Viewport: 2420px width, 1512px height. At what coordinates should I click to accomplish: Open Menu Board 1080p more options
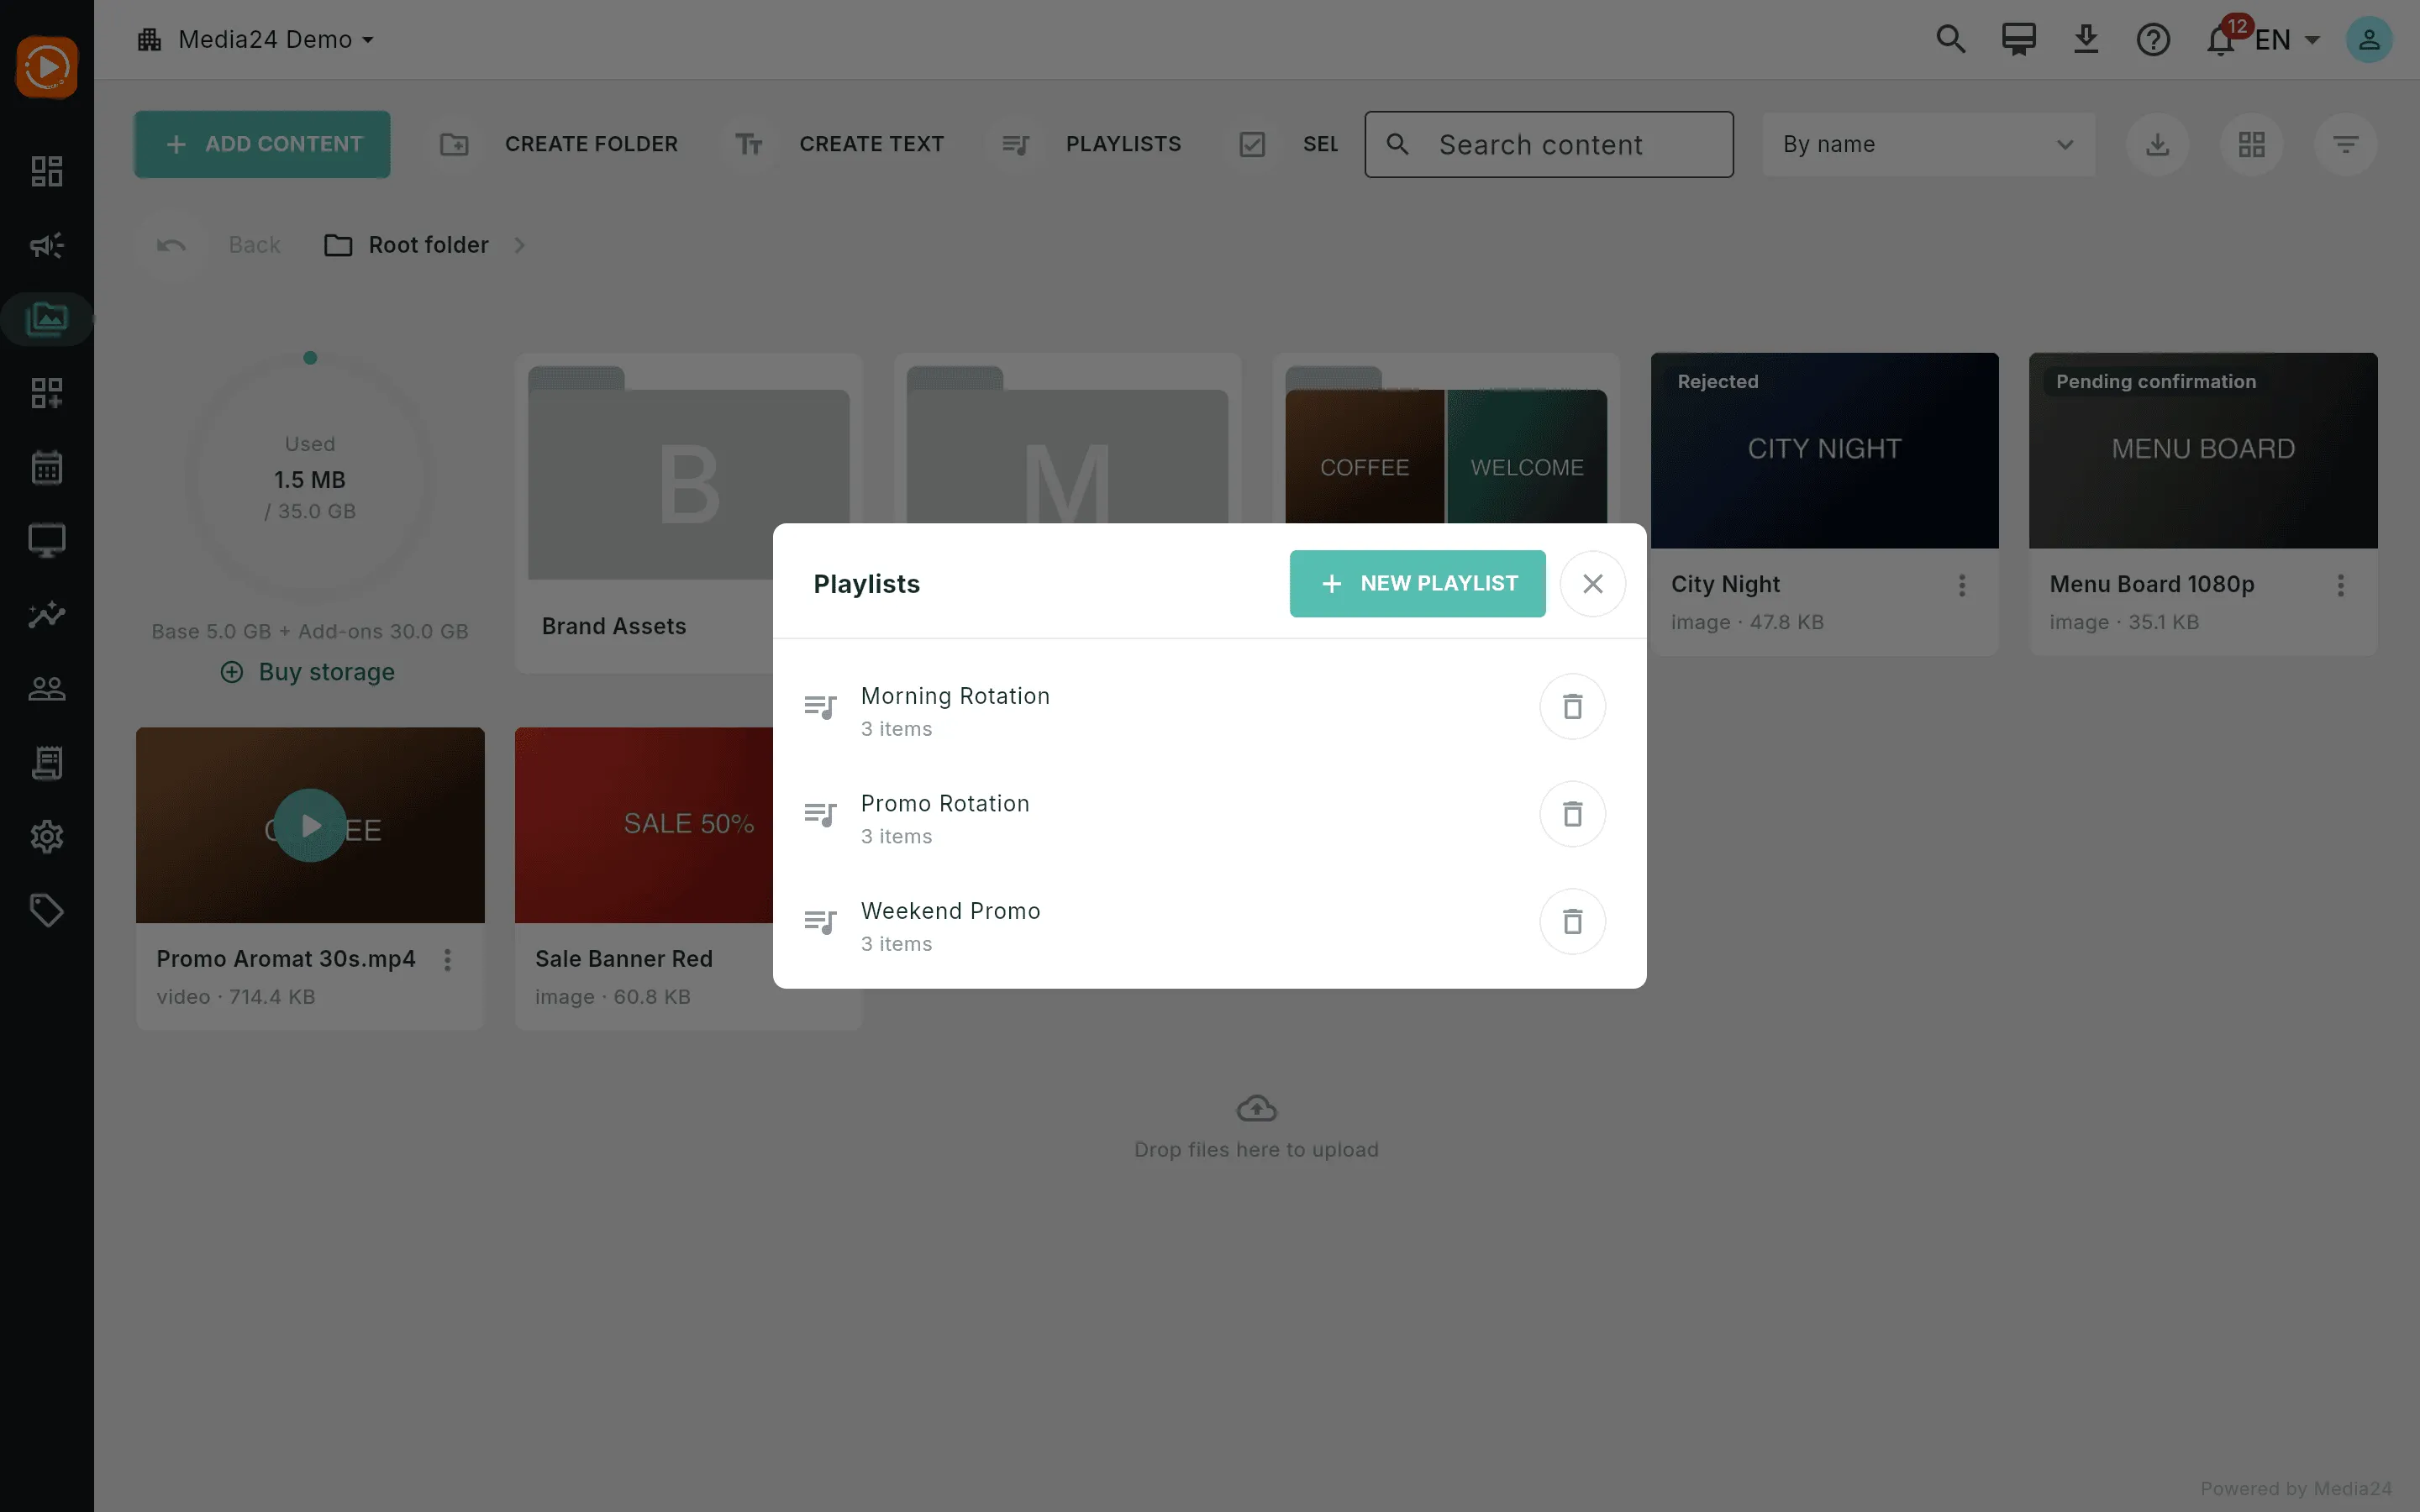pos(2341,585)
